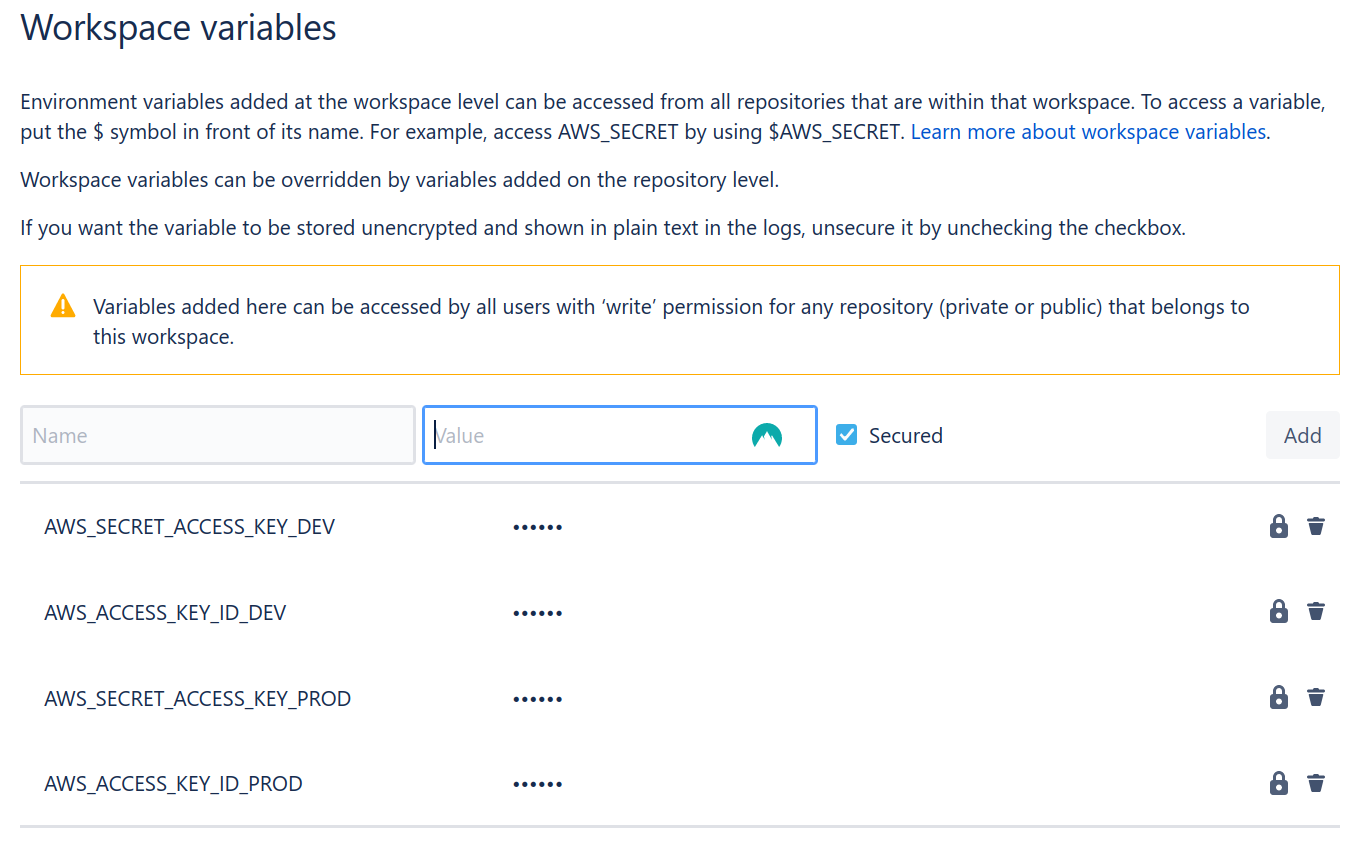This screenshot has height=849, width=1368.
Task: Uncheck the Secured checkbox
Action: point(847,435)
